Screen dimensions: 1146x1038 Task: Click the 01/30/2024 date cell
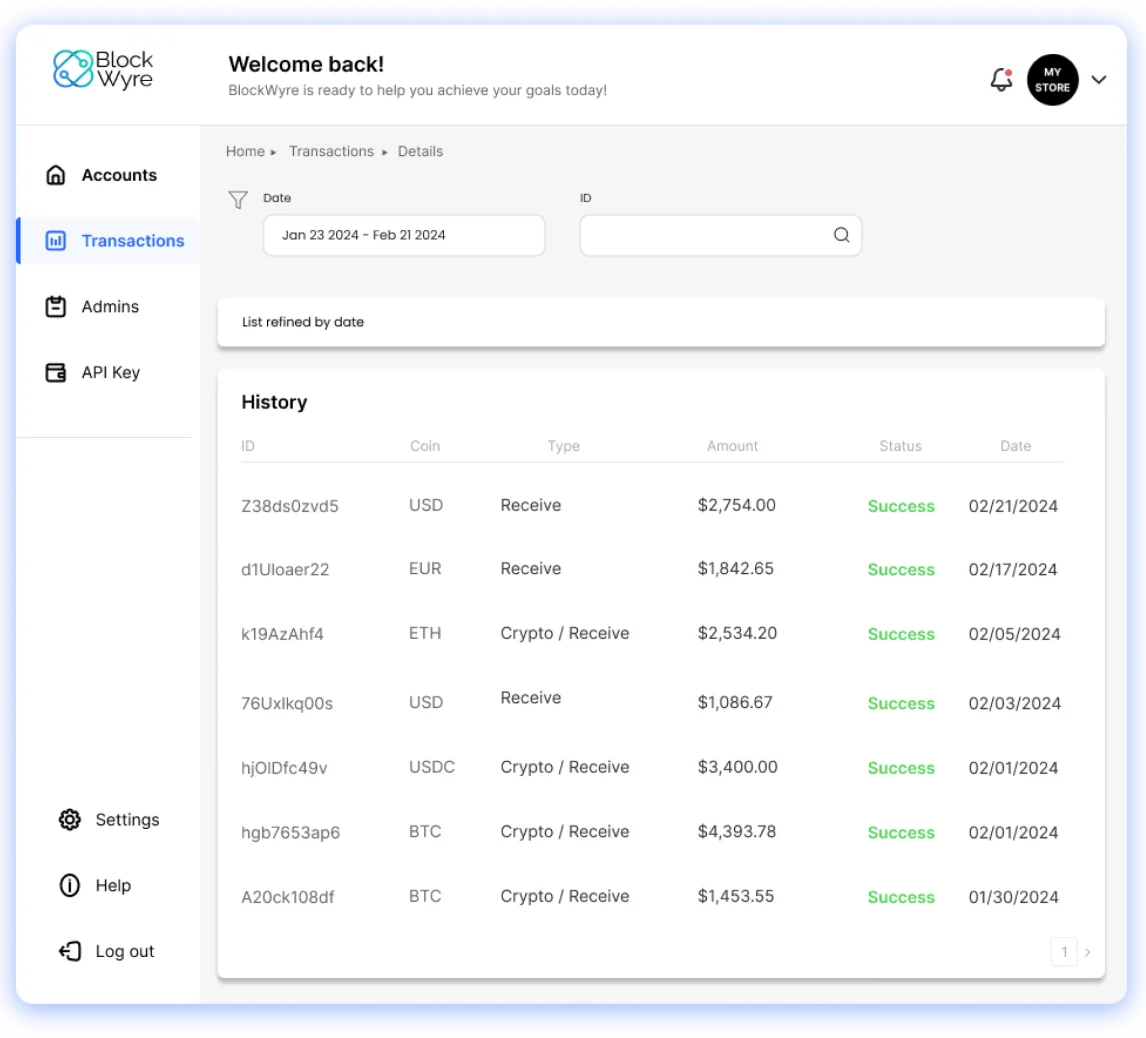coord(1013,897)
